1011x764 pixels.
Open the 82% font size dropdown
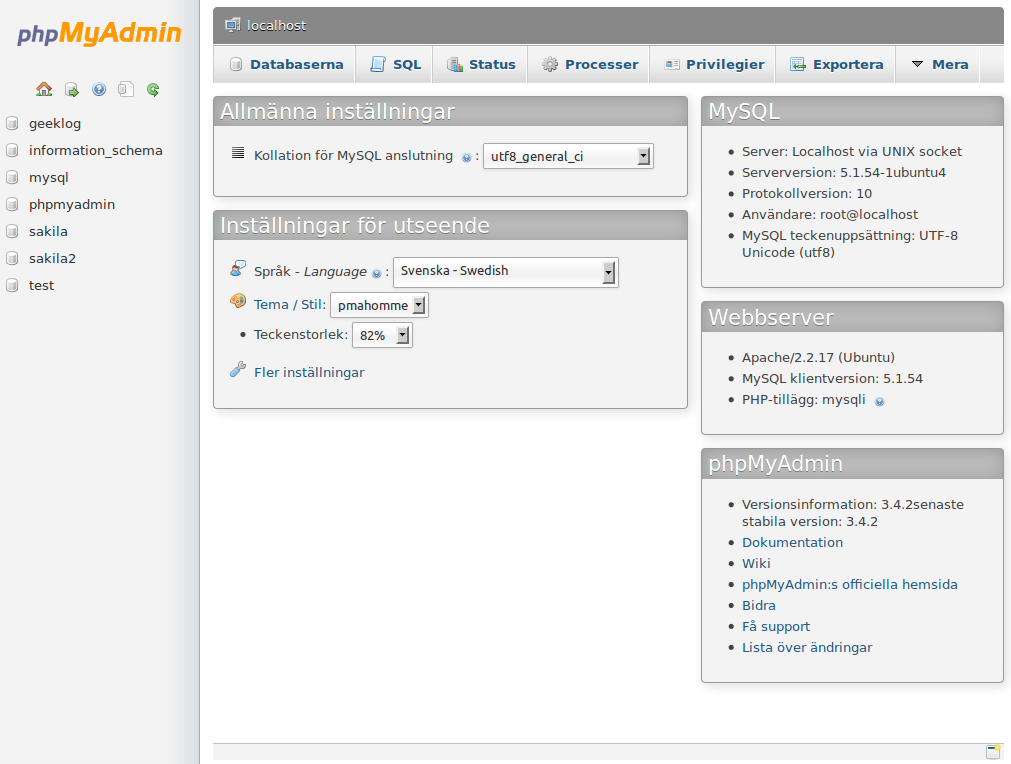coord(382,335)
